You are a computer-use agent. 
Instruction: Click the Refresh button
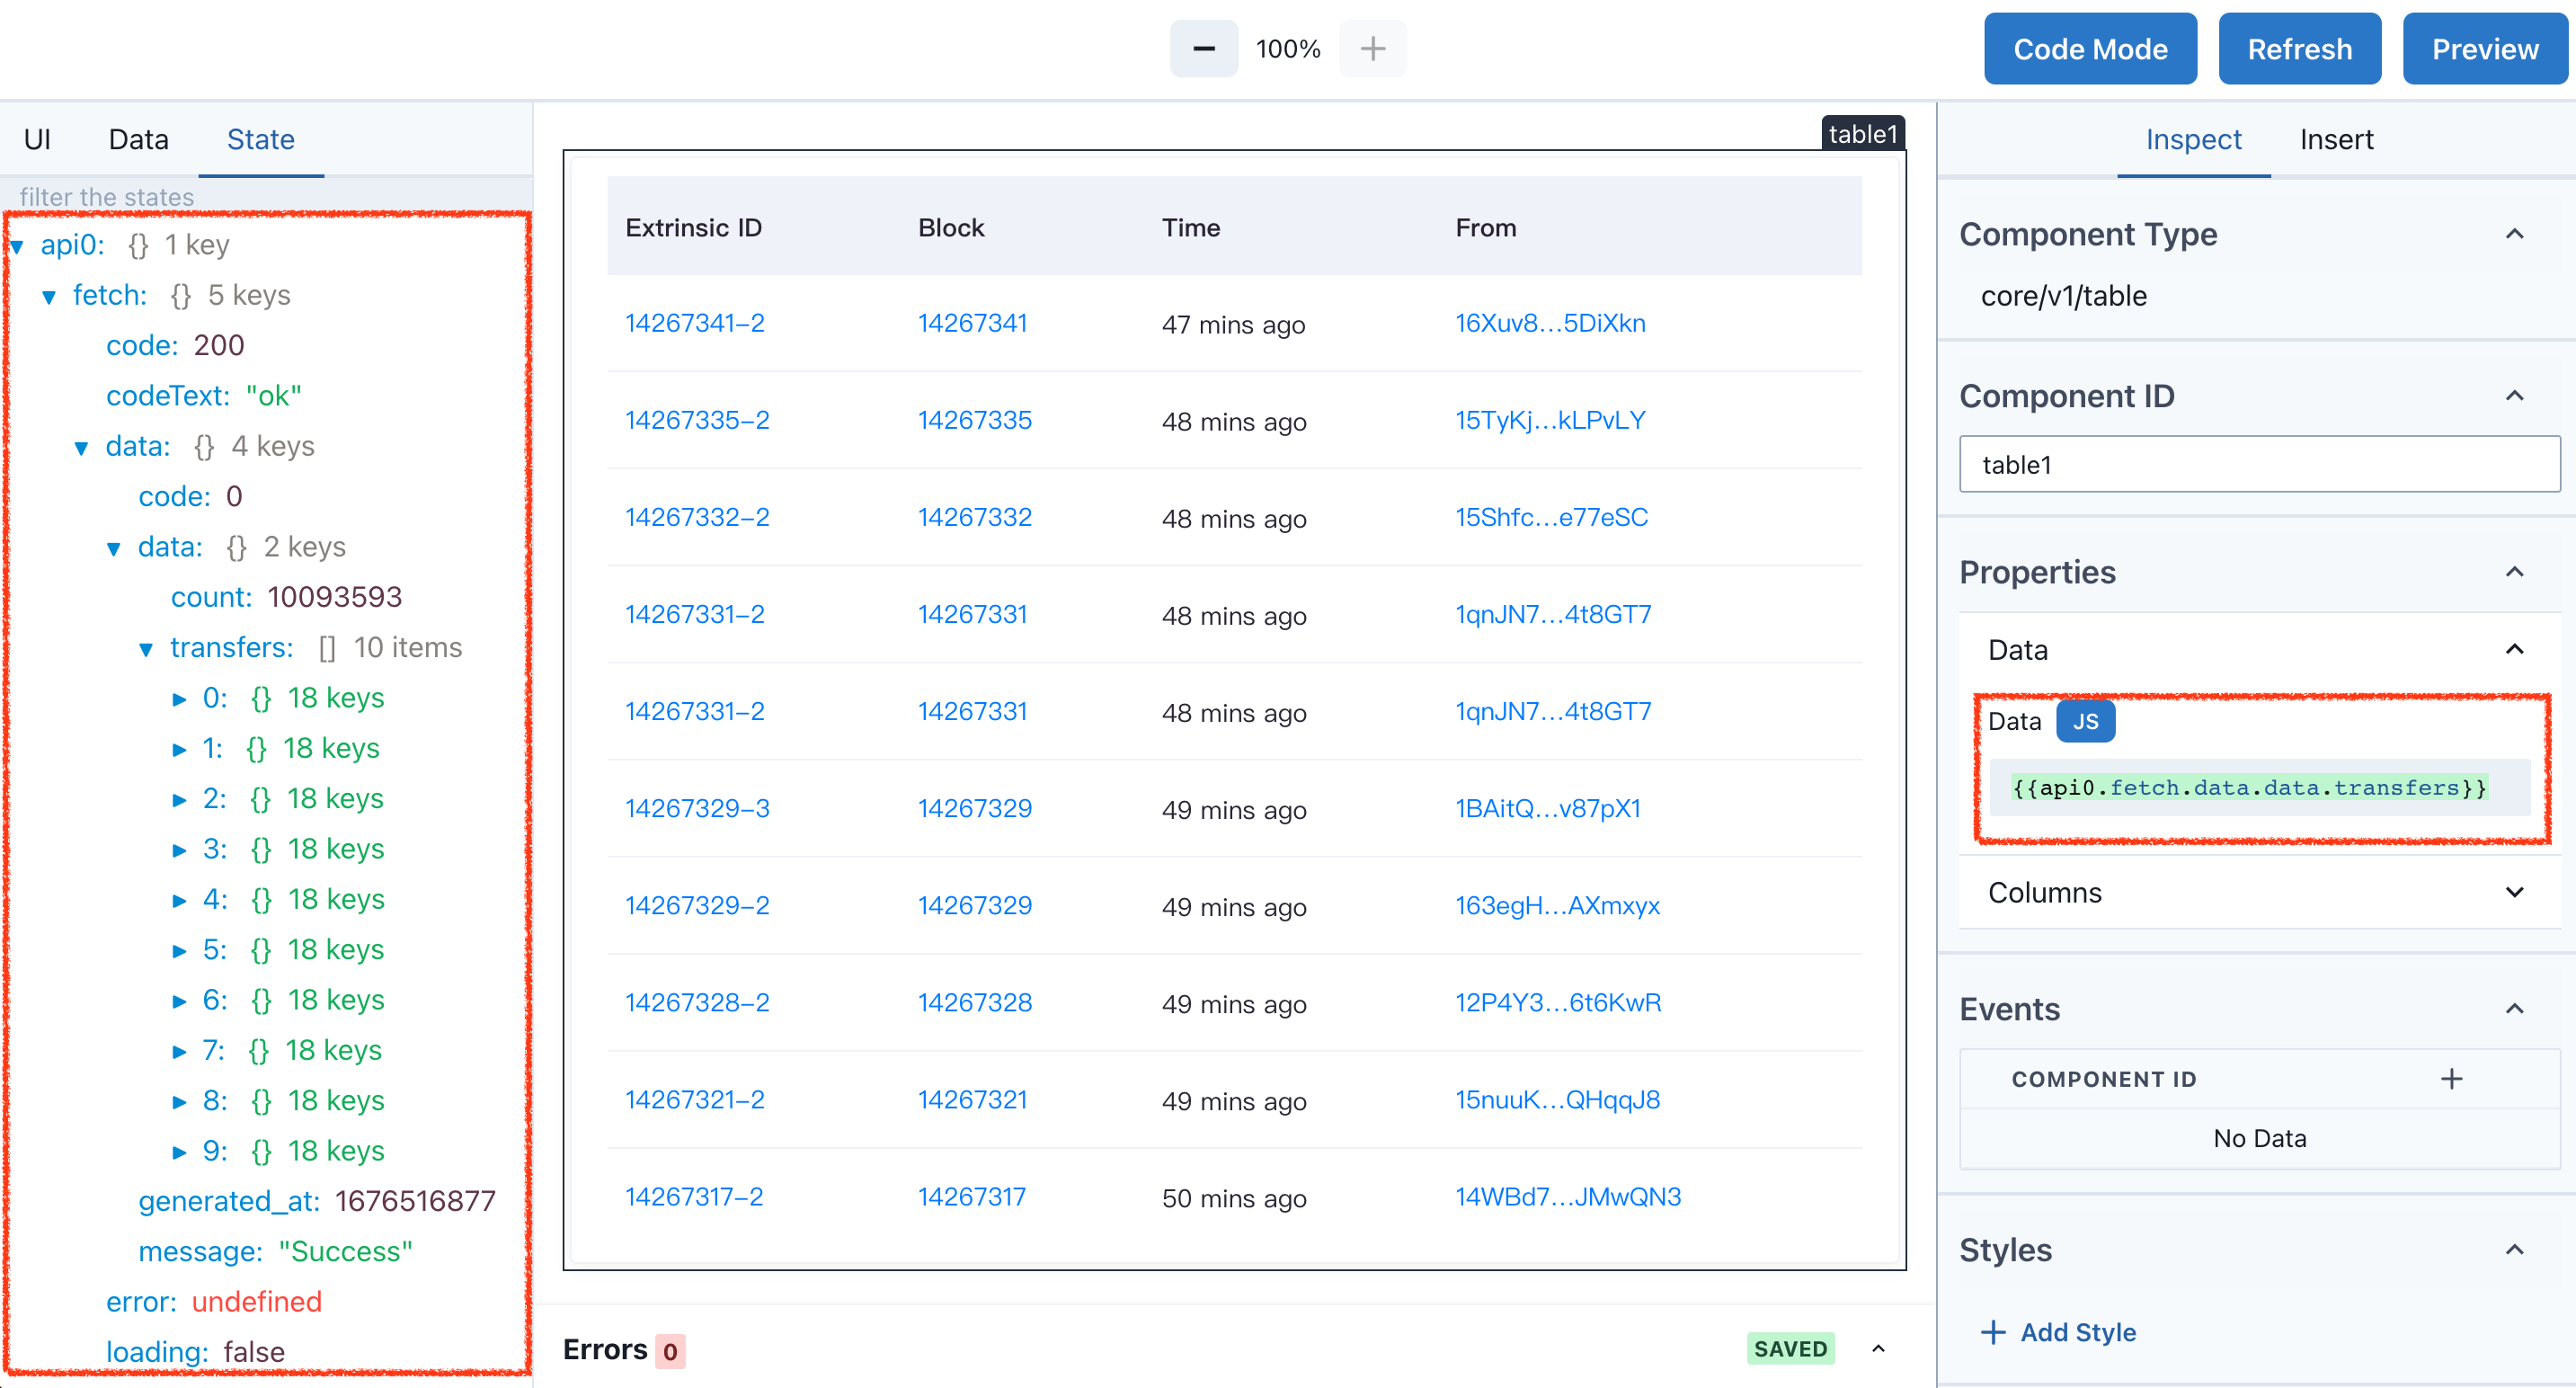2299,49
